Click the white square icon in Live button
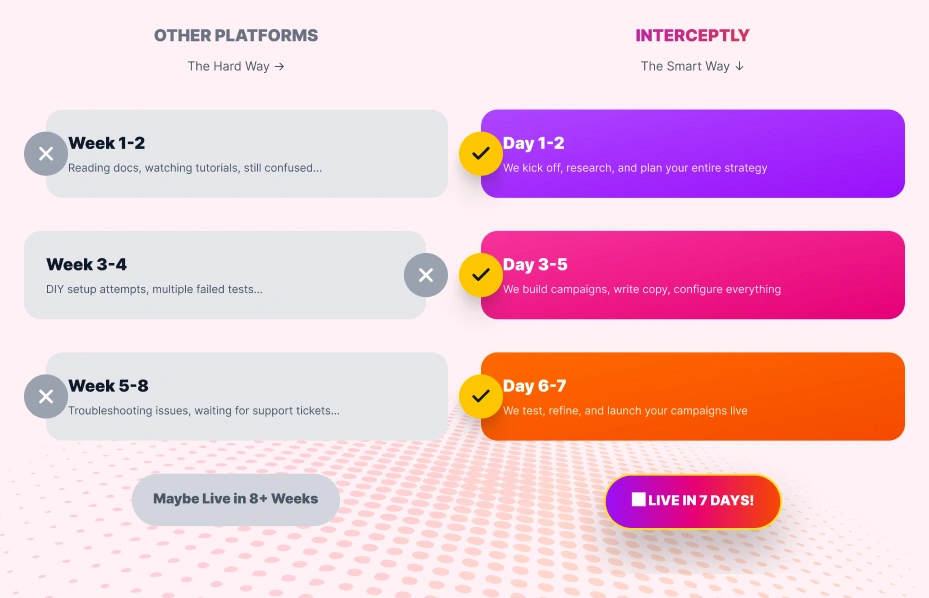The image size is (929, 598). 638,499
